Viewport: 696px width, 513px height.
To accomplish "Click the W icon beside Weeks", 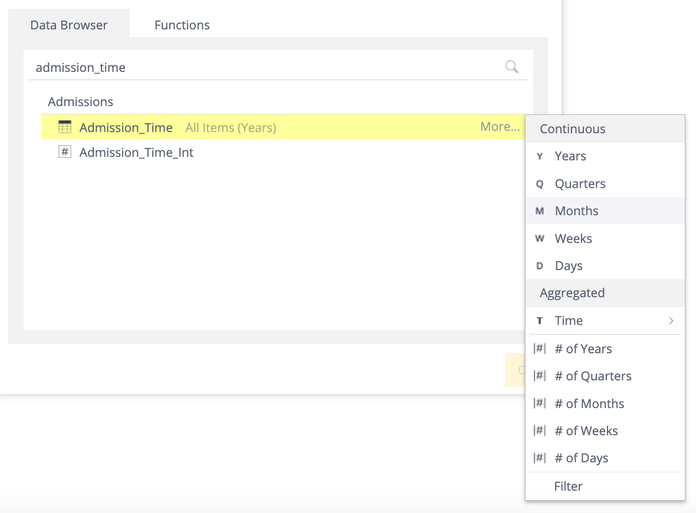I will 540,239.
